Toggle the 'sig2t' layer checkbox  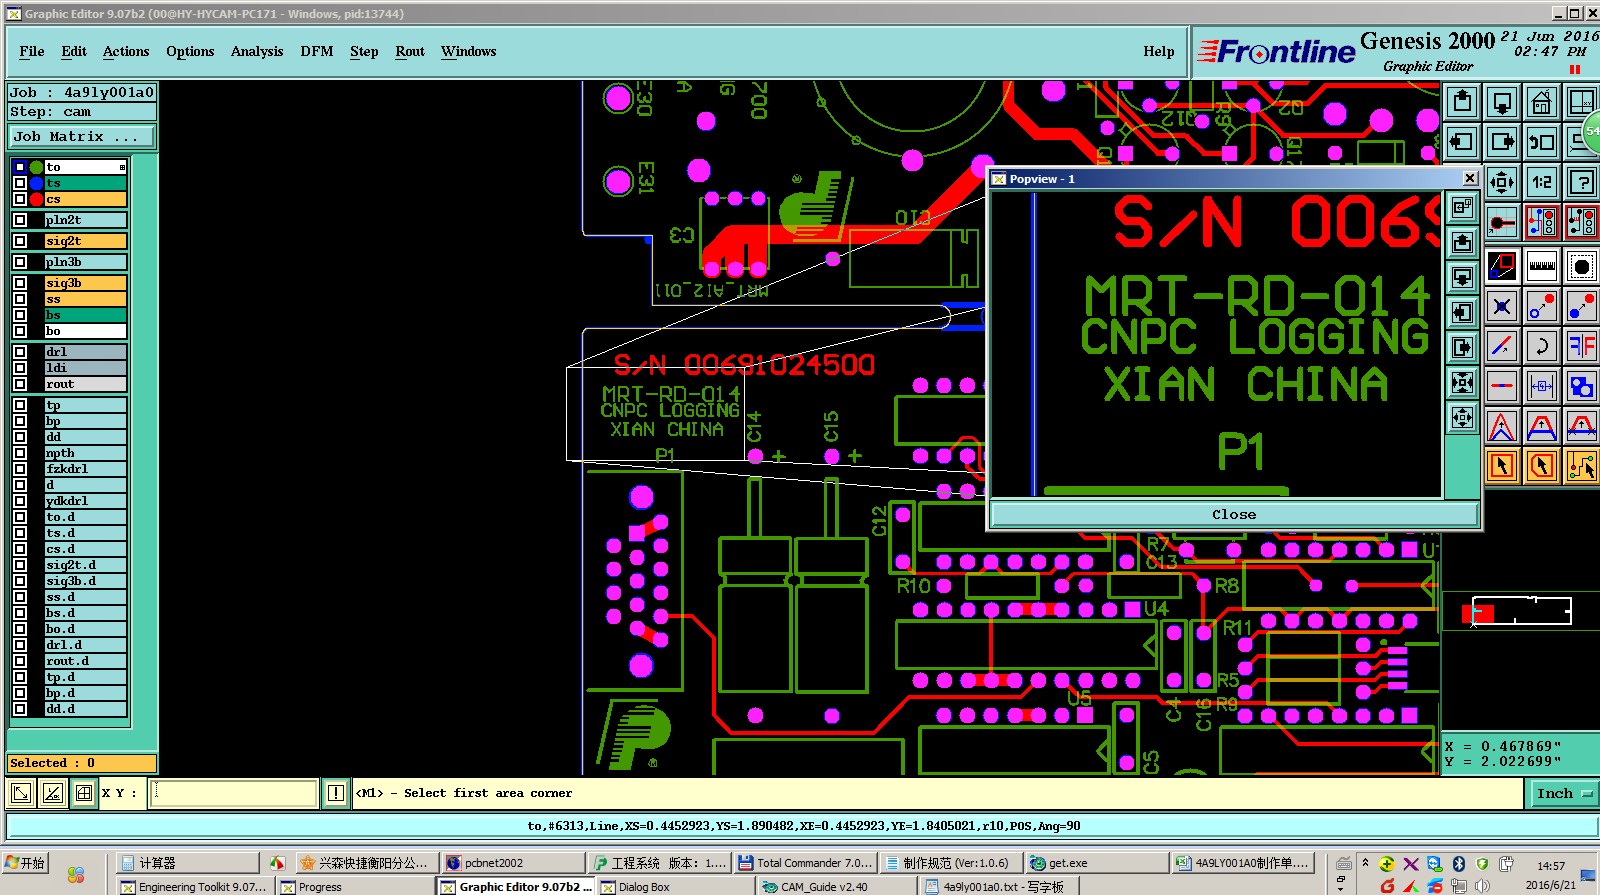20,241
